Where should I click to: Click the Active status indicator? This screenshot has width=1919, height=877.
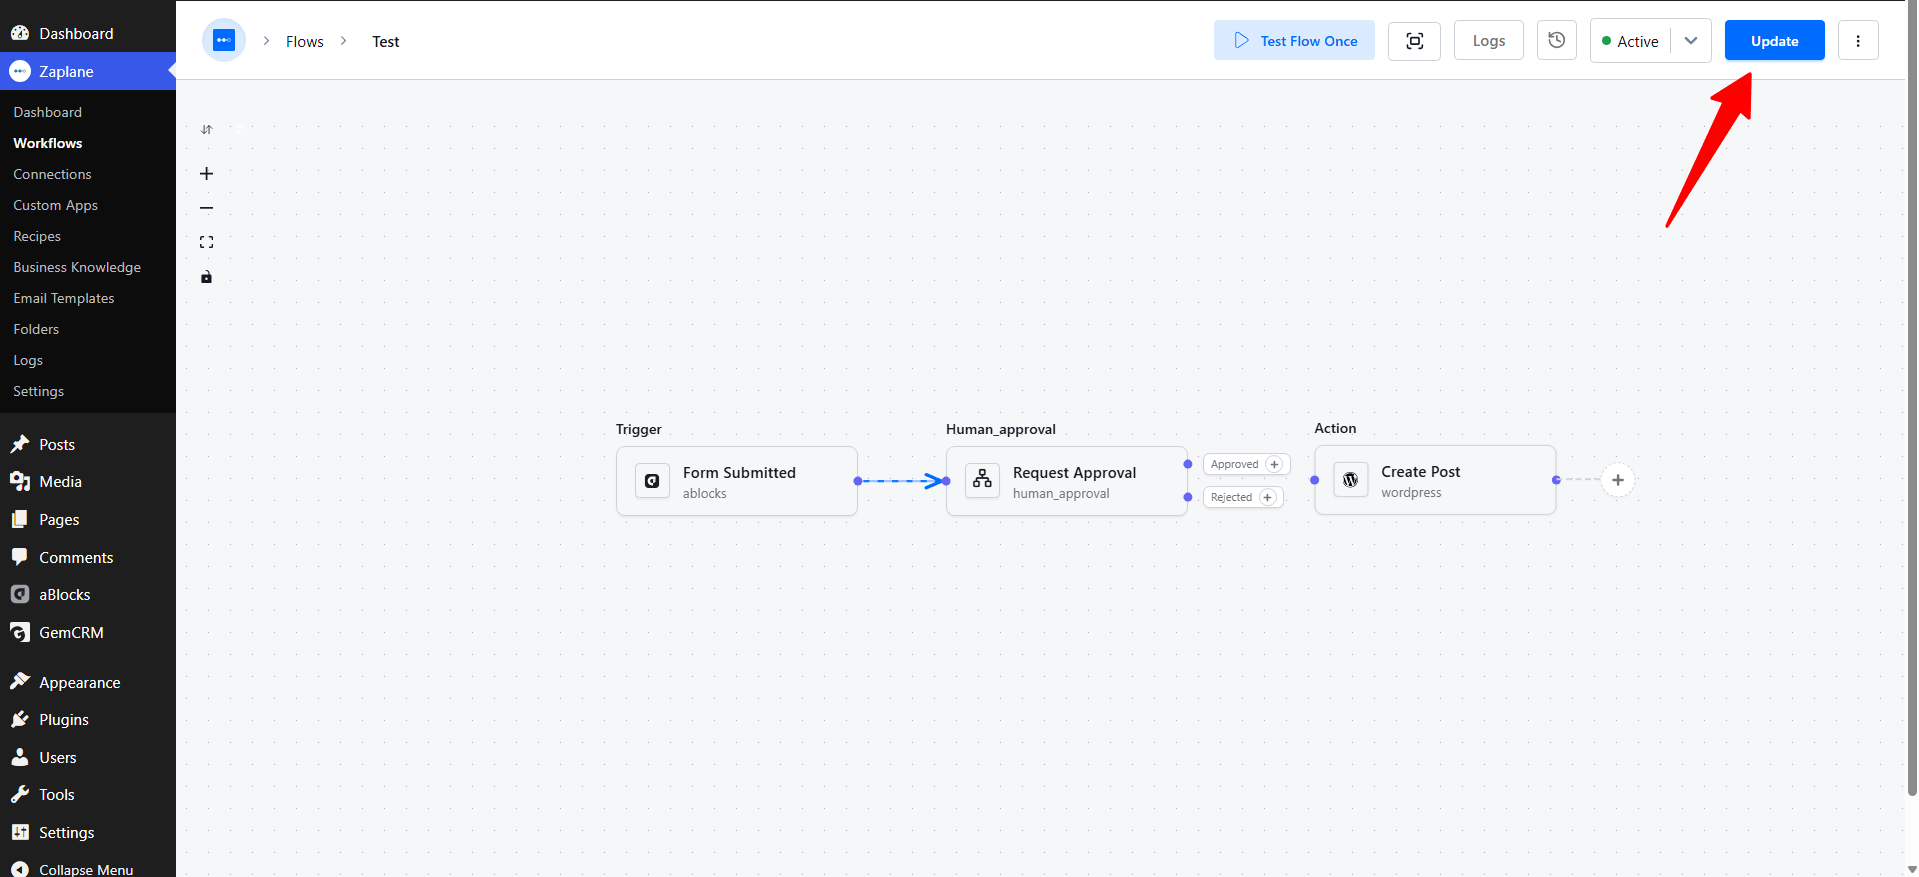point(1630,41)
